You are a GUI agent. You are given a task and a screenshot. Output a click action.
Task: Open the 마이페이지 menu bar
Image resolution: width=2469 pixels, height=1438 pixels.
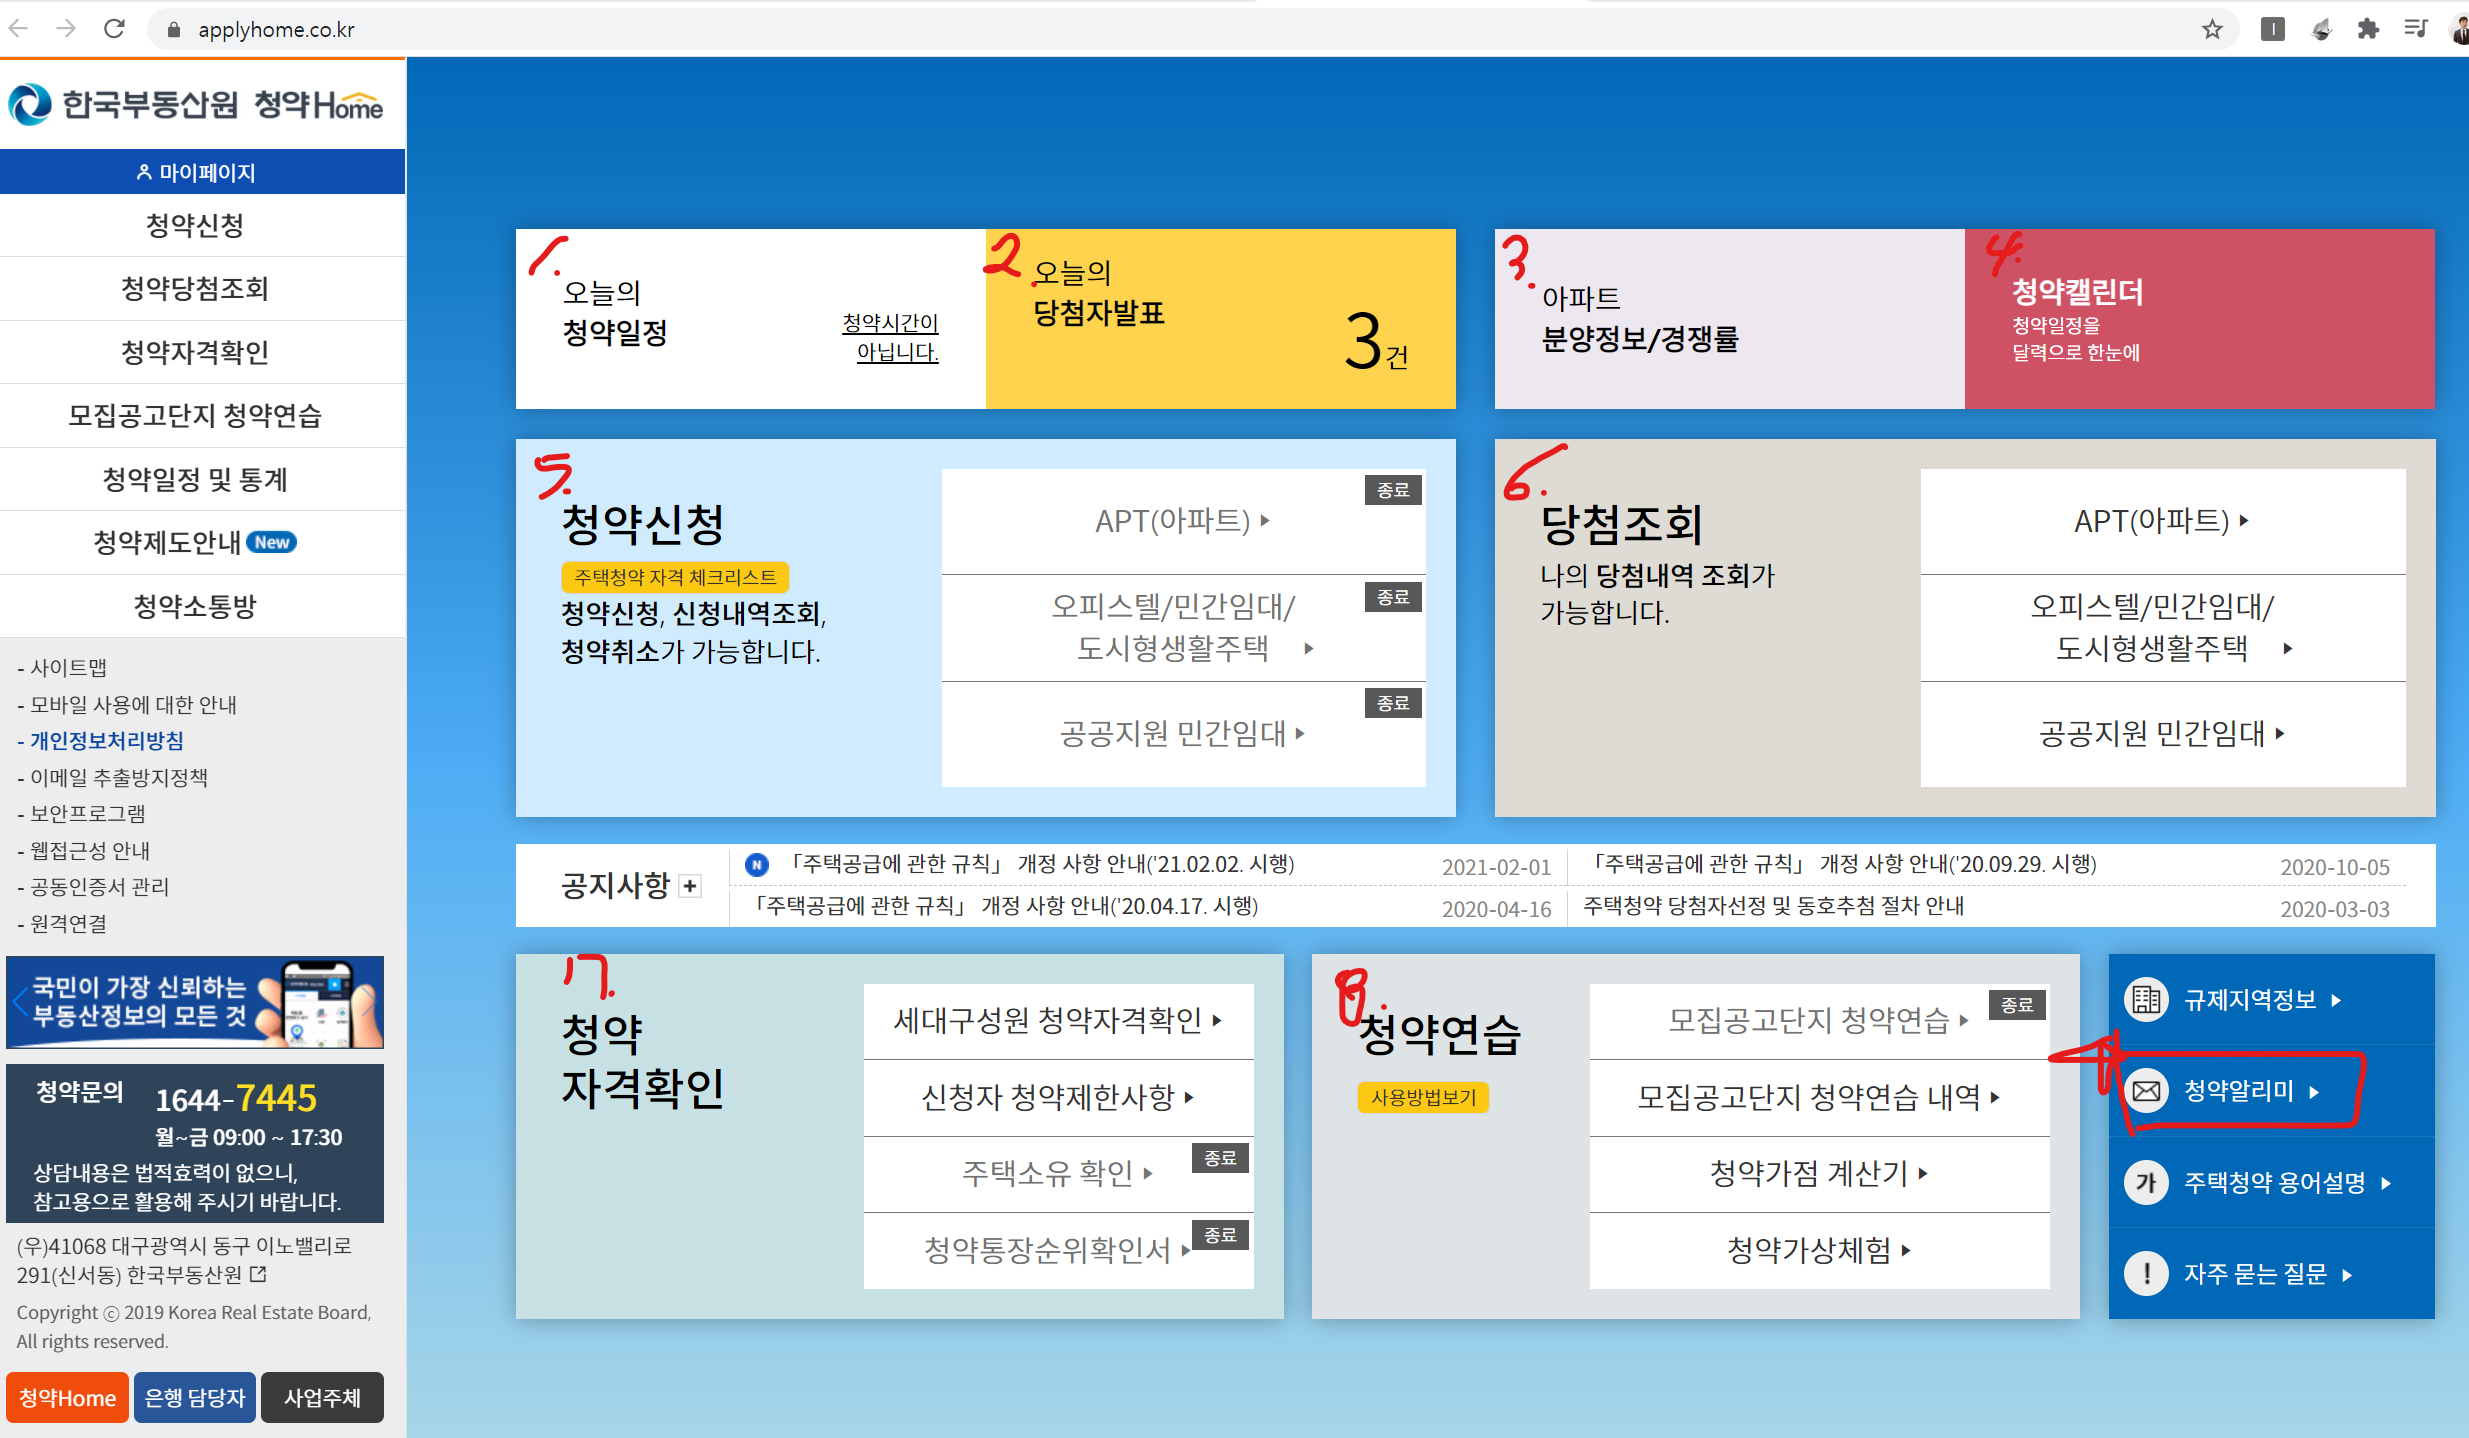click(x=197, y=172)
